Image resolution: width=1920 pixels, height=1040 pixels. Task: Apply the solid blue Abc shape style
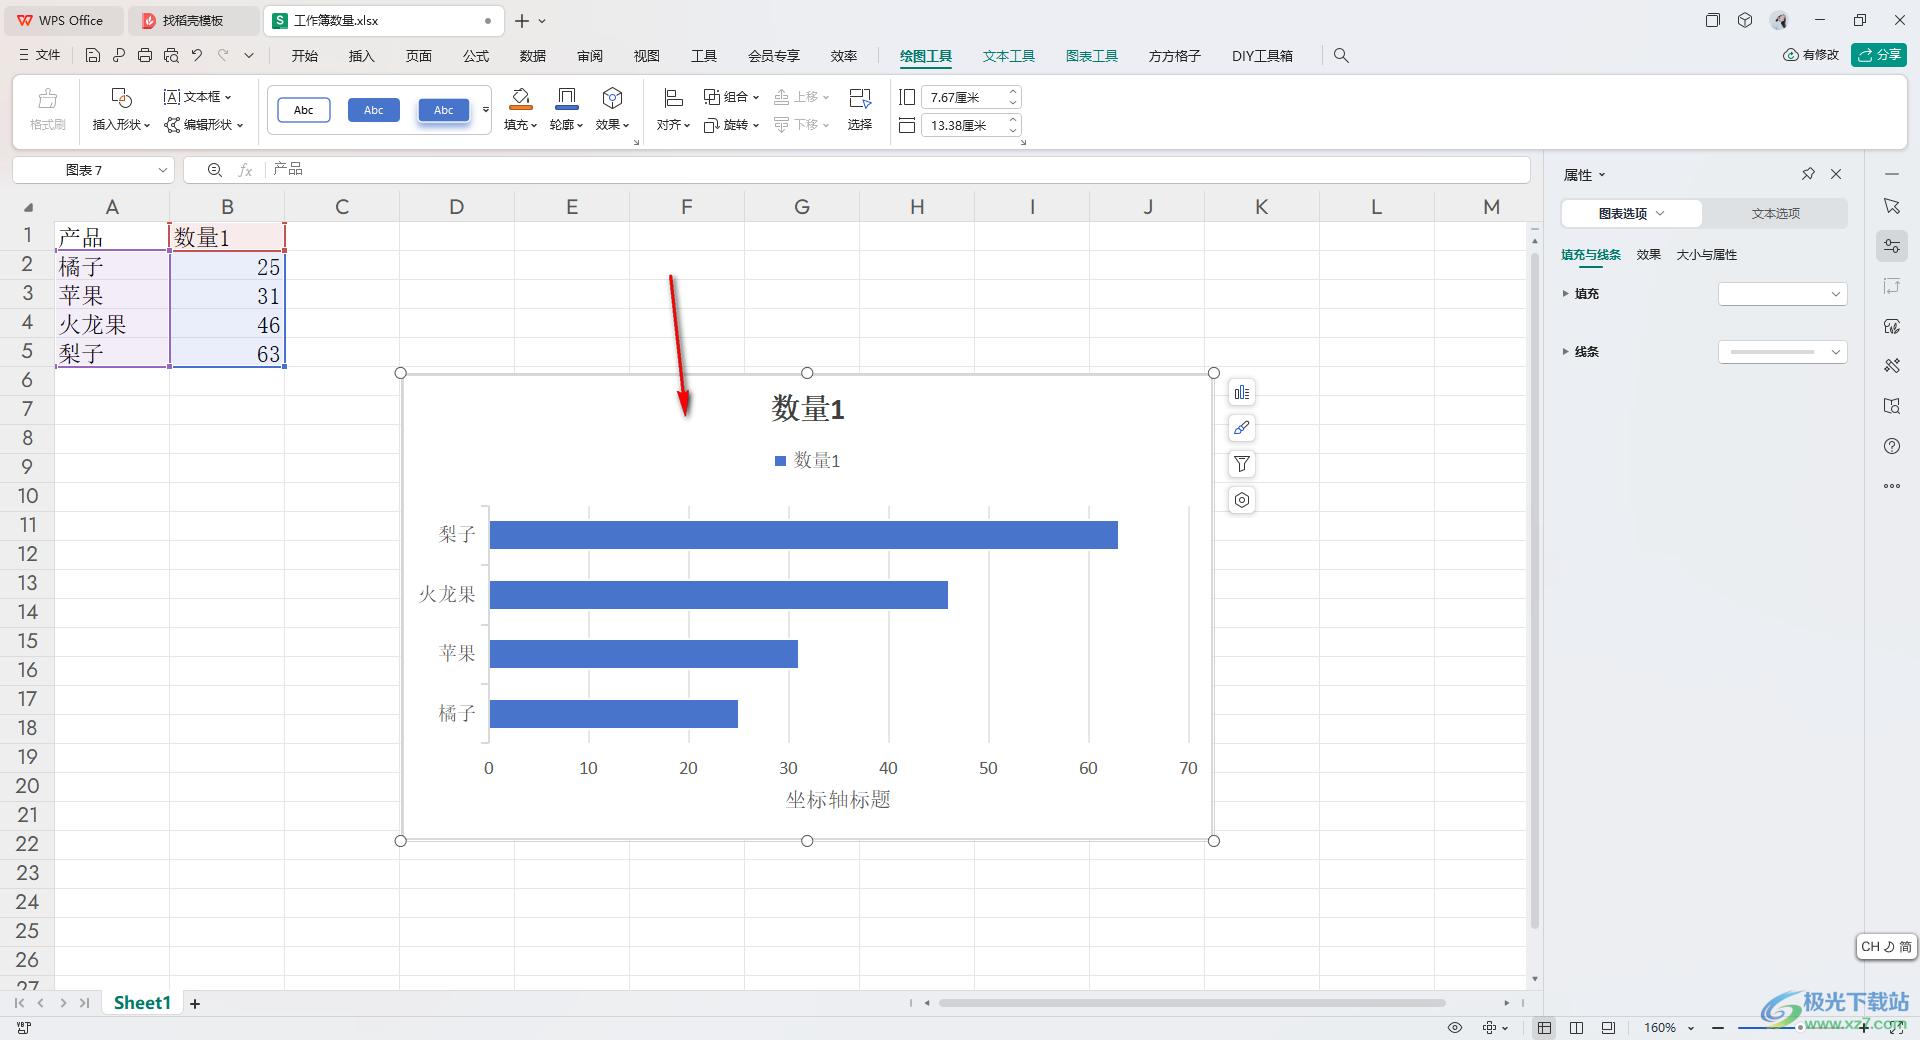374,110
